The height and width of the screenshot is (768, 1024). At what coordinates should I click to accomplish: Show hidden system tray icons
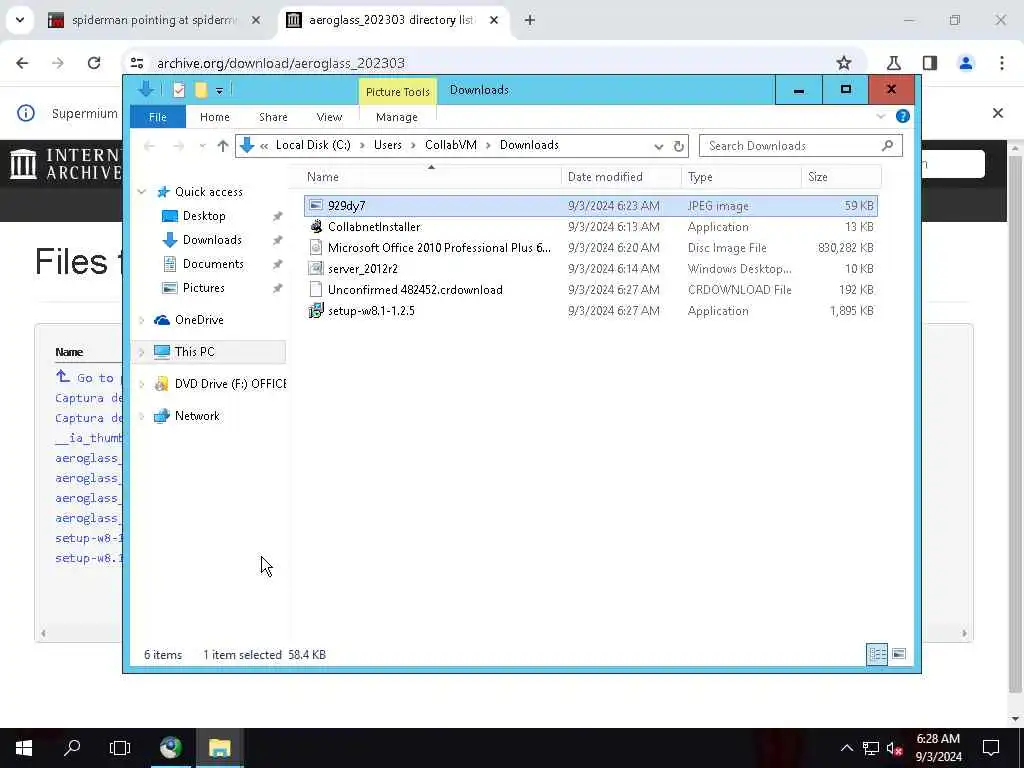(x=846, y=748)
